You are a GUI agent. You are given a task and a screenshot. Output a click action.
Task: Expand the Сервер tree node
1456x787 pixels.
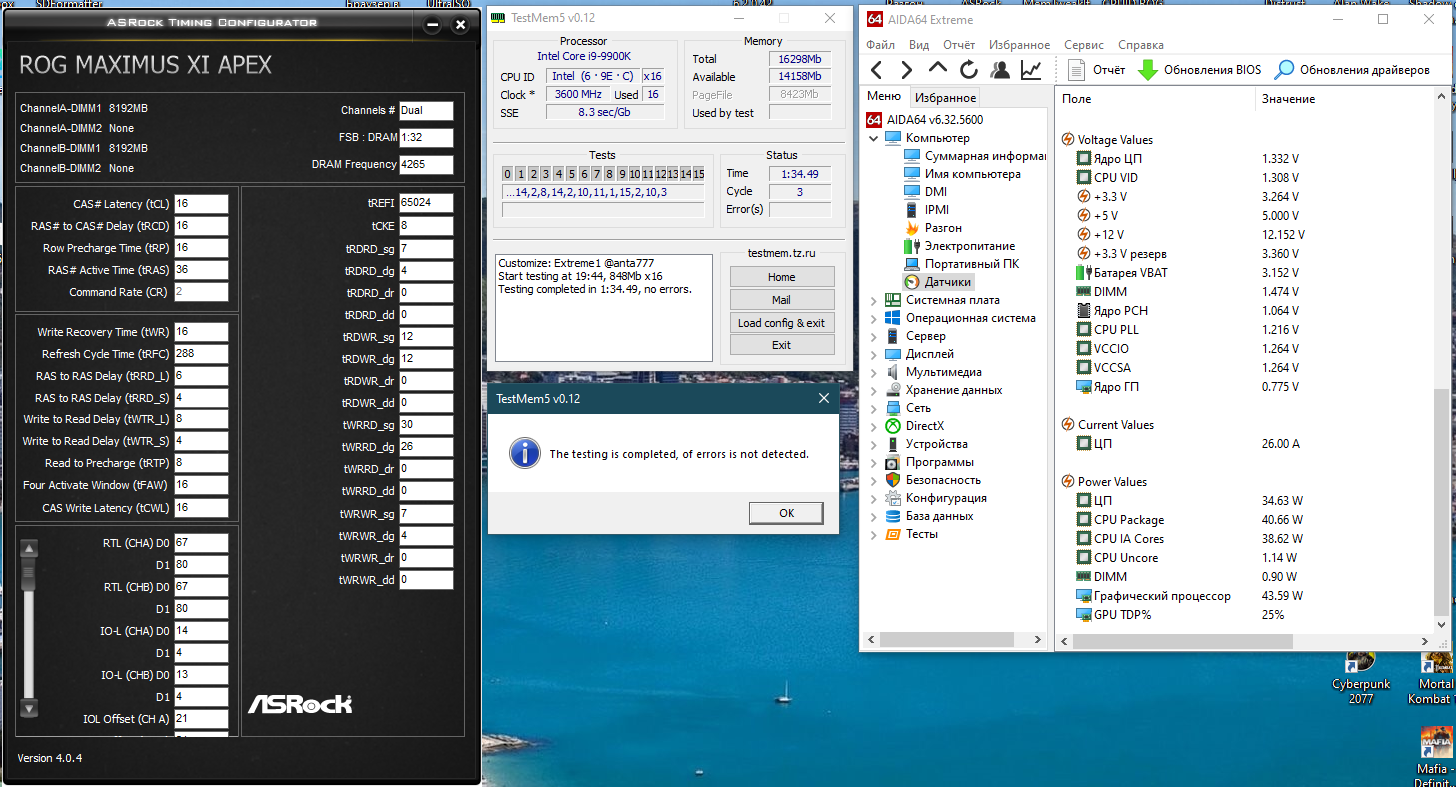(x=874, y=336)
